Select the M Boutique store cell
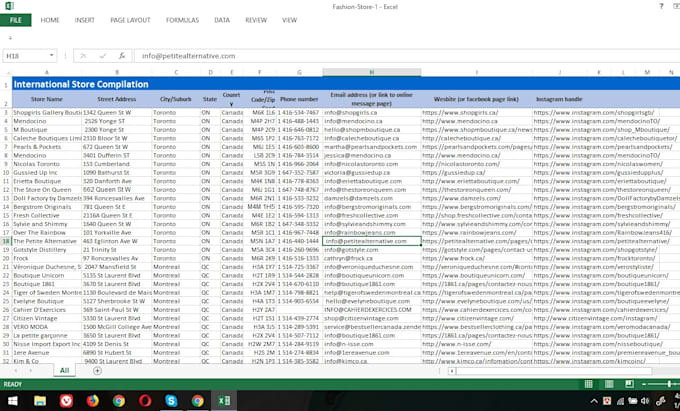Viewport: 680px width, 411px height. 47,130
